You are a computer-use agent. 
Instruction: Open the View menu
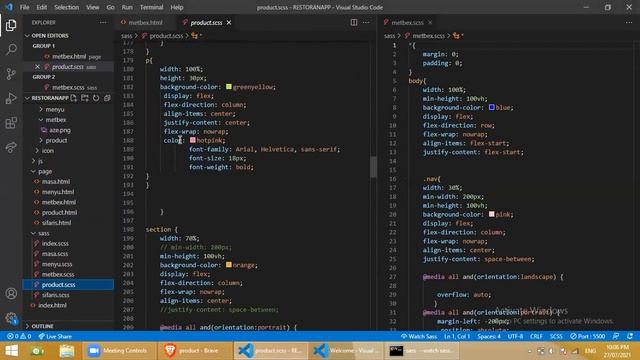point(93,7)
